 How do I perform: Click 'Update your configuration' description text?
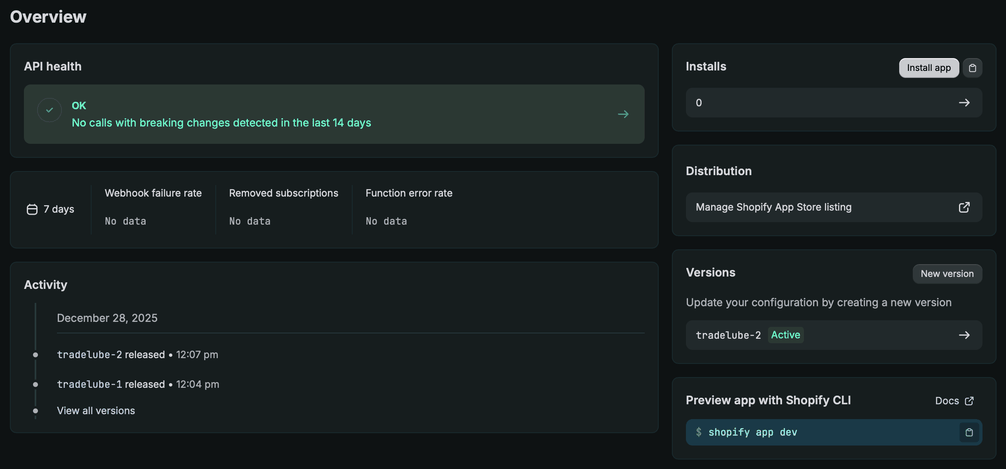coord(819,302)
